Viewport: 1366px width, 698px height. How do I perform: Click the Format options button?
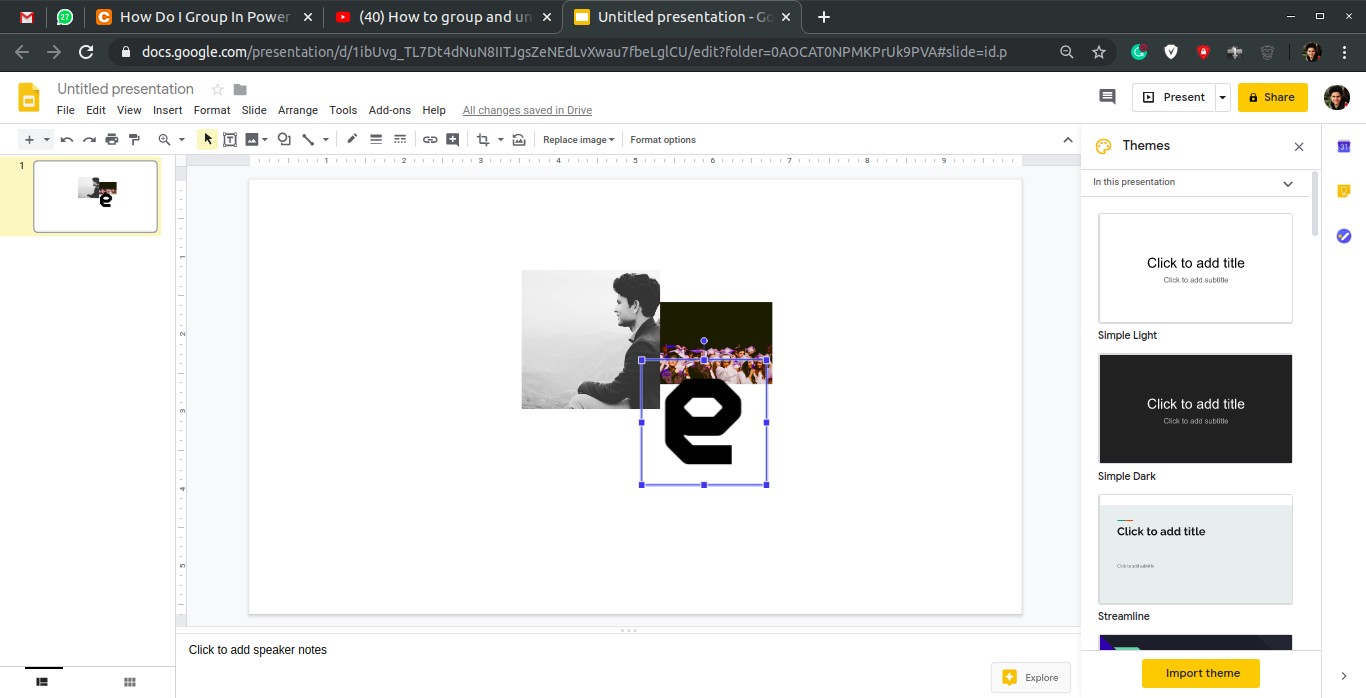click(663, 140)
